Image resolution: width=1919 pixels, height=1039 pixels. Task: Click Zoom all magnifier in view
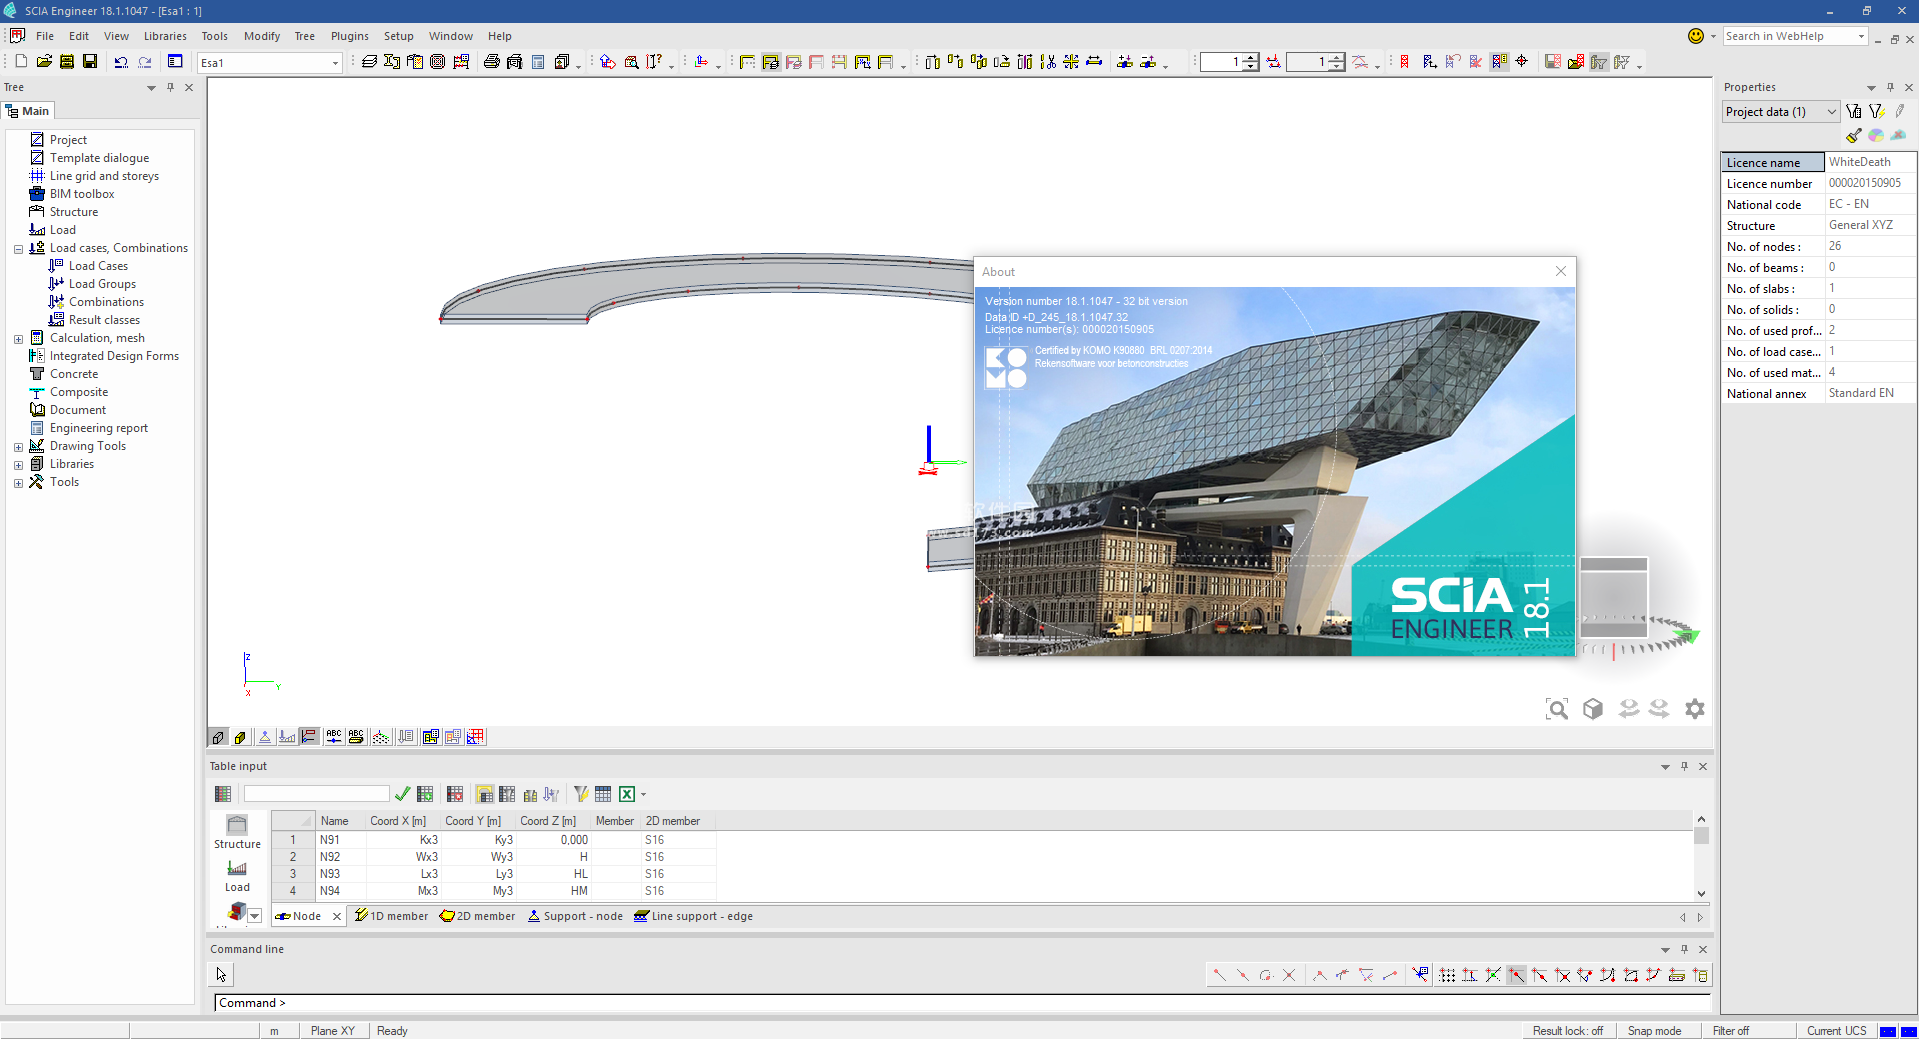pyautogui.click(x=1557, y=709)
